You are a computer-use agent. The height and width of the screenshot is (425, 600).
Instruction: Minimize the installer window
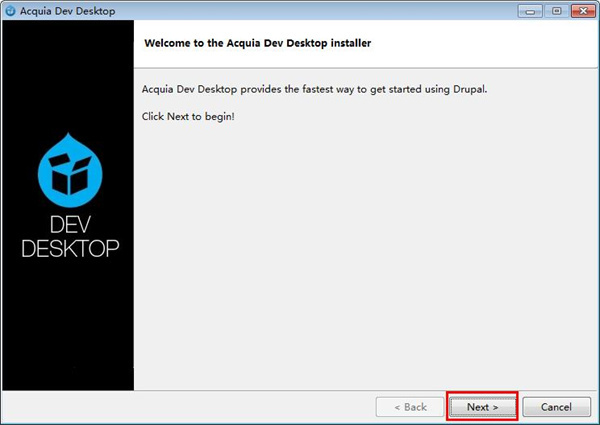tap(530, 11)
